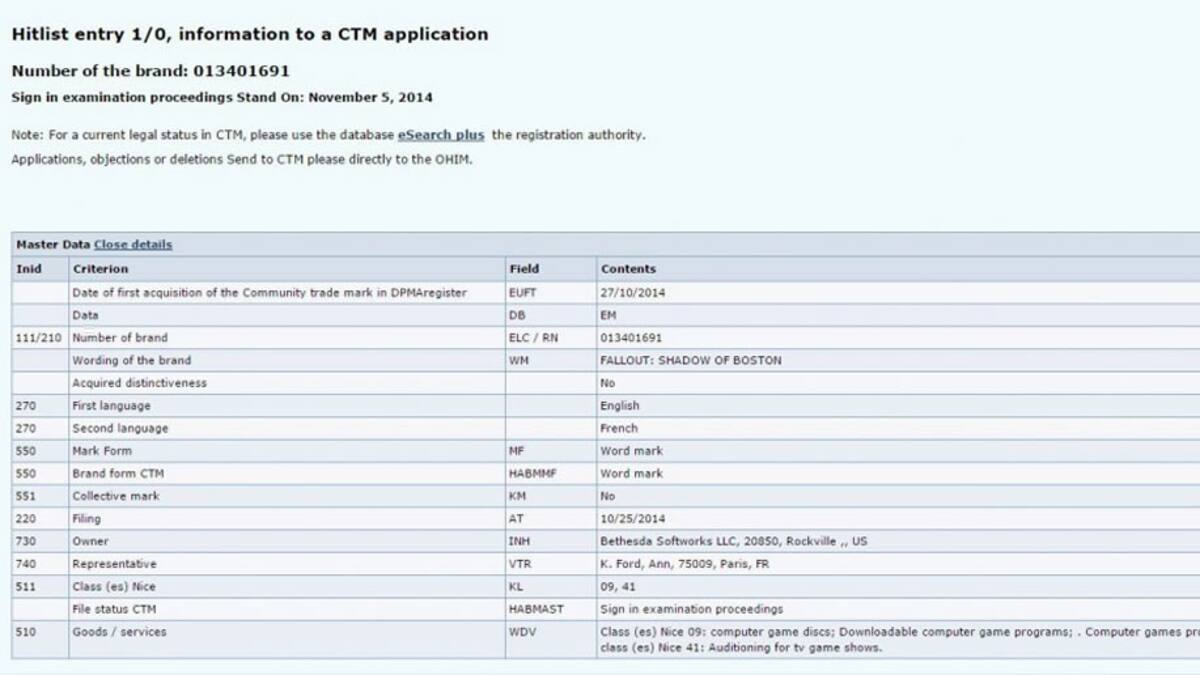Collapse master data via Close details
The height and width of the screenshot is (675, 1200).
tap(133, 245)
